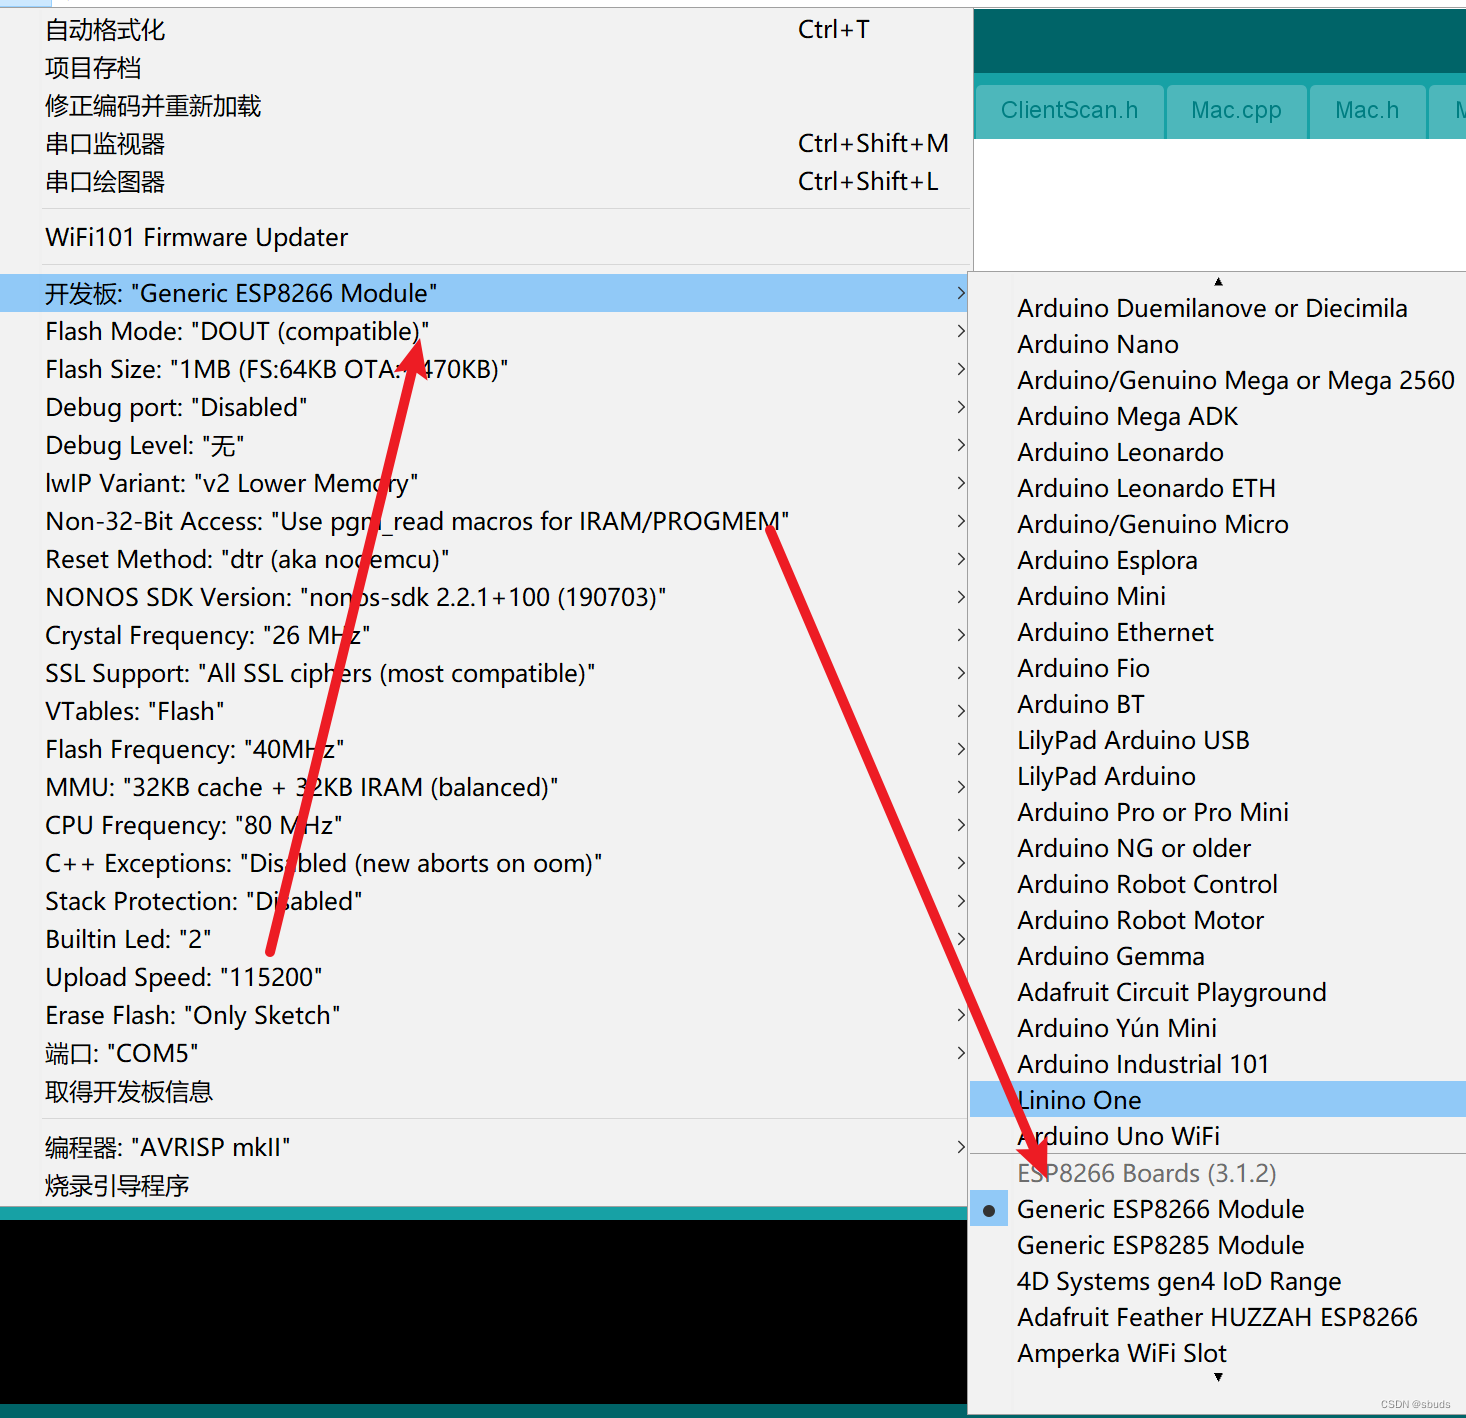Open the 串口绘图器 serial plotter
This screenshot has width=1466, height=1418.
104,181
